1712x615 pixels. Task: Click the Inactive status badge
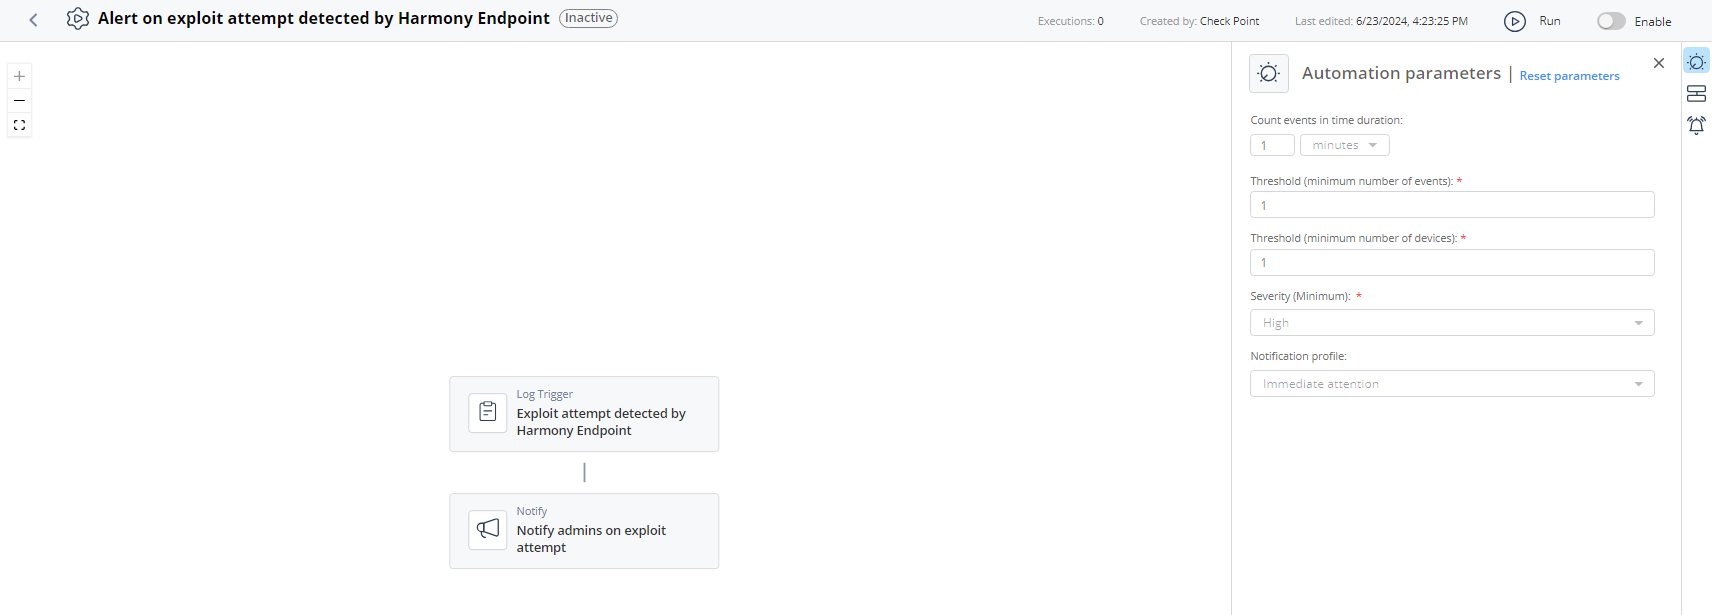click(588, 18)
